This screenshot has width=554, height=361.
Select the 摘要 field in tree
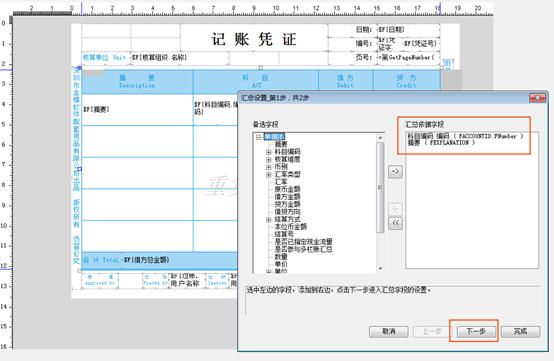[x=281, y=144]
